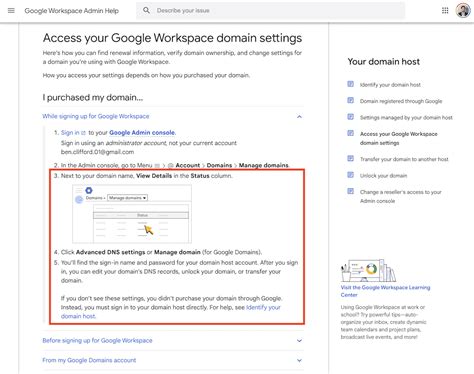The width and height of the screenshot is (474, 374).
Task: Open sidebar link Domain registered through Google
Action: tap(401, 101)
